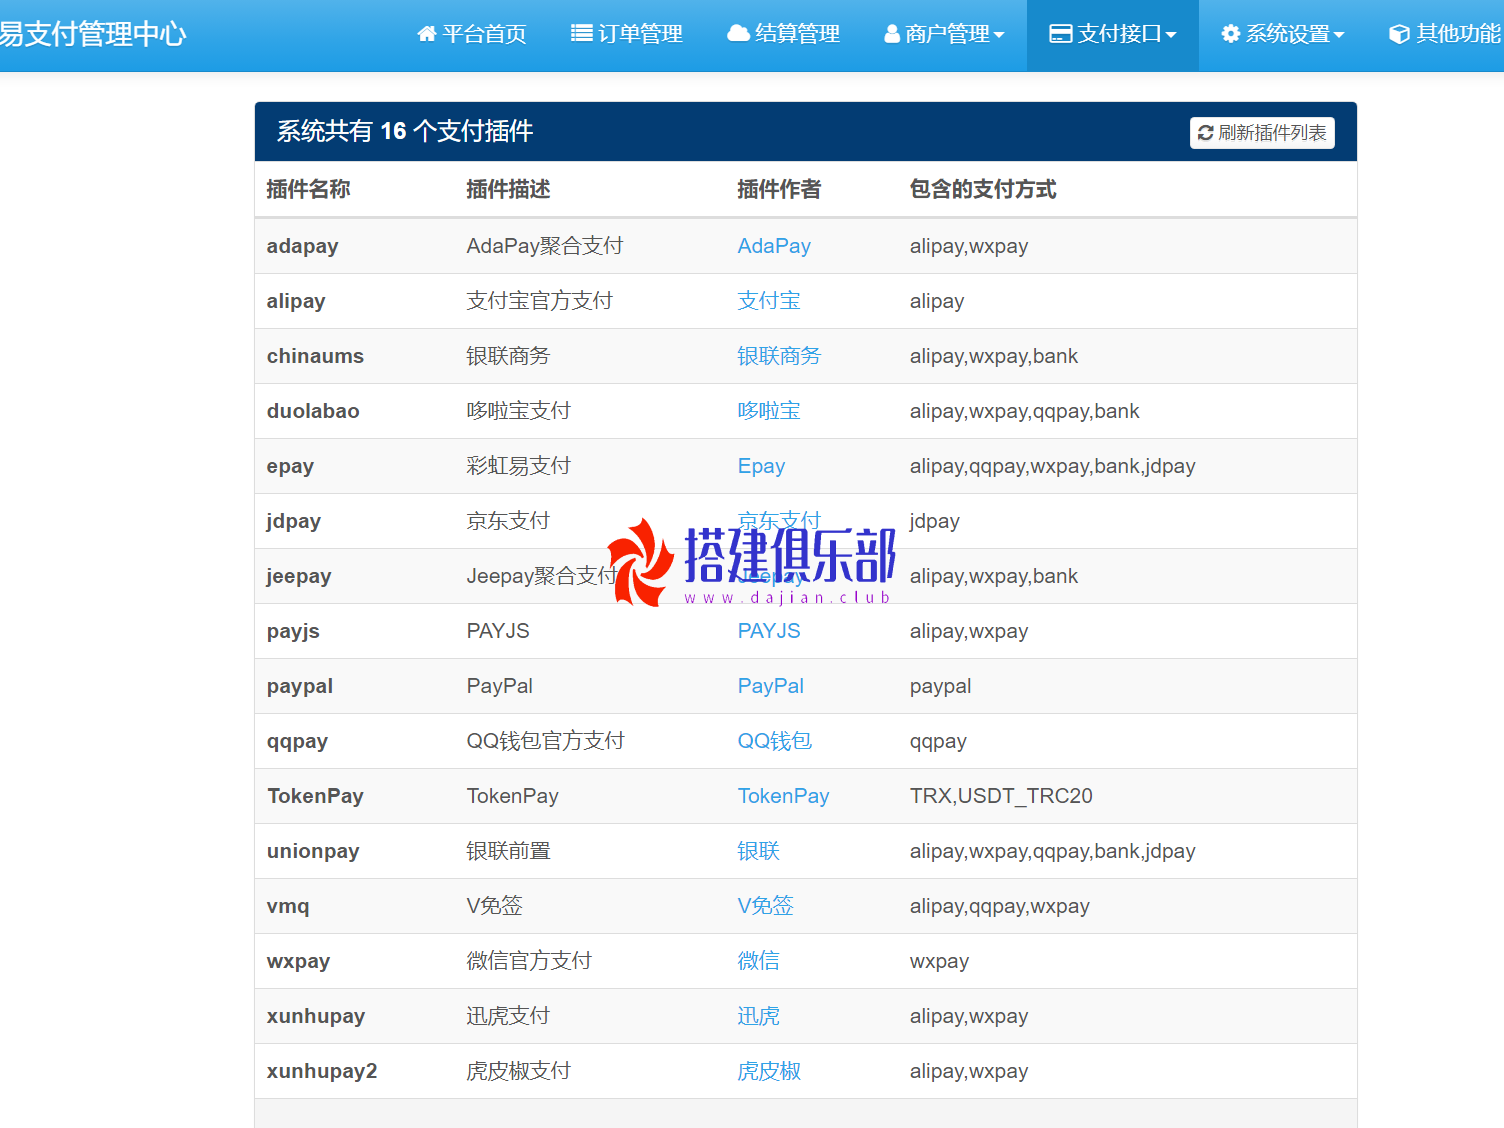Select the xunhupay2 plugin name

pos(322,1071)
